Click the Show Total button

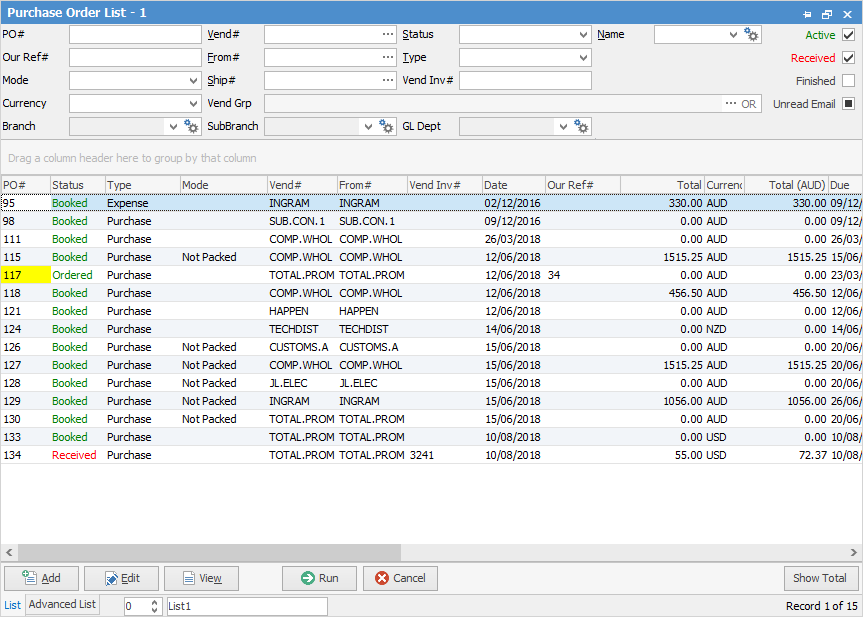tap(820, 578)
